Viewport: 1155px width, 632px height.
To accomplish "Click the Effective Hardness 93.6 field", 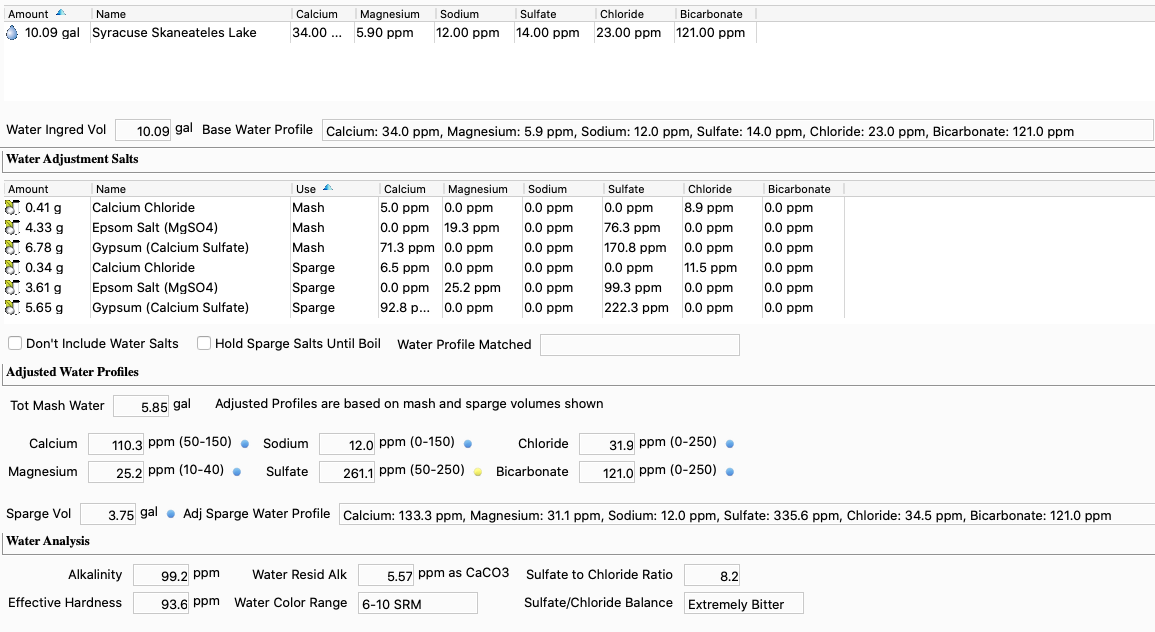I will tap(161, 603).
